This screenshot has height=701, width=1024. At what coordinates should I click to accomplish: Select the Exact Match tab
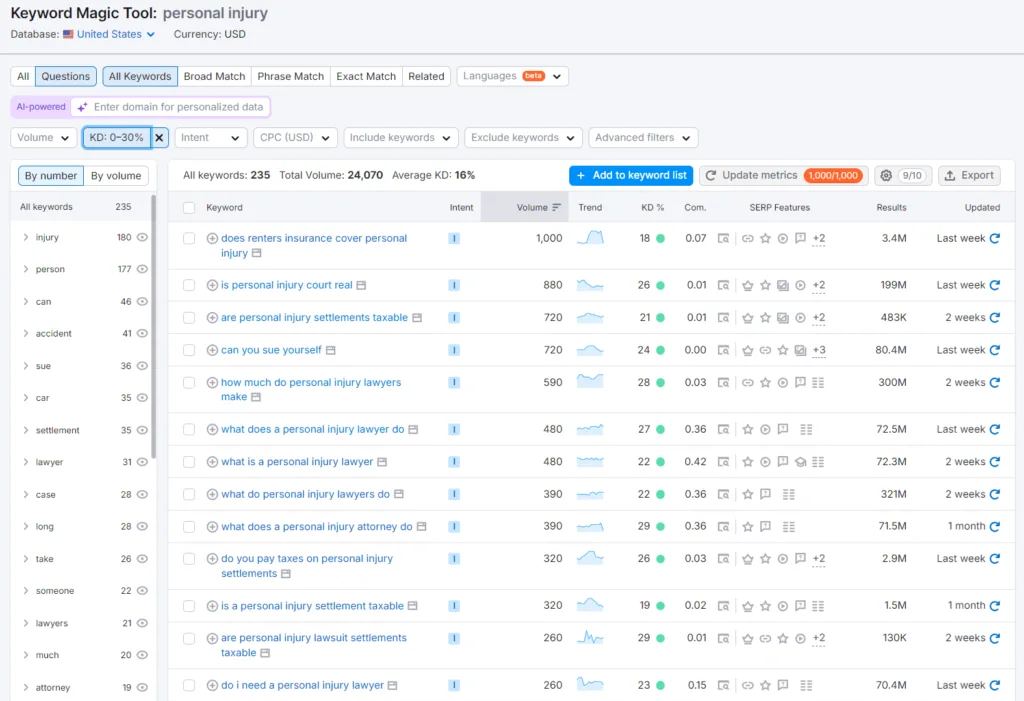(366, 76)
